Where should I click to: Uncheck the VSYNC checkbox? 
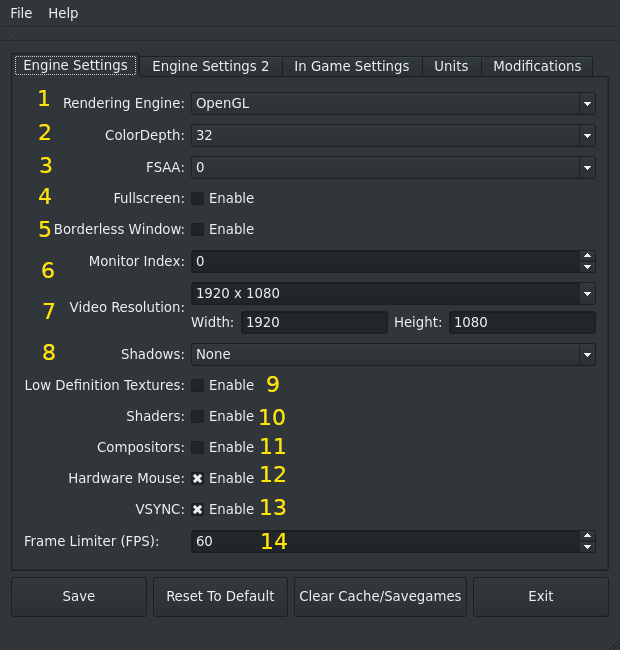coord(198,509)
